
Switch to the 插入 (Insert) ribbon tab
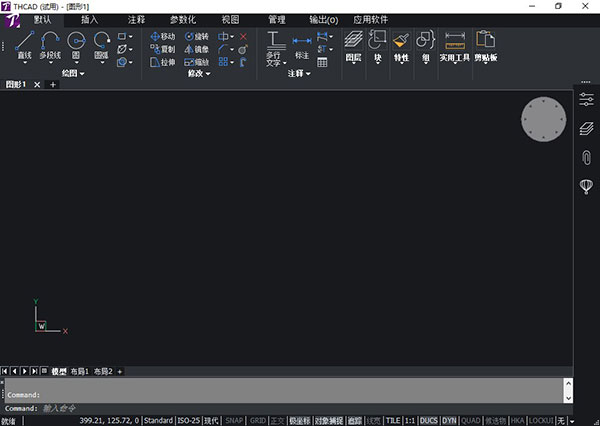[x=90, y=19]
